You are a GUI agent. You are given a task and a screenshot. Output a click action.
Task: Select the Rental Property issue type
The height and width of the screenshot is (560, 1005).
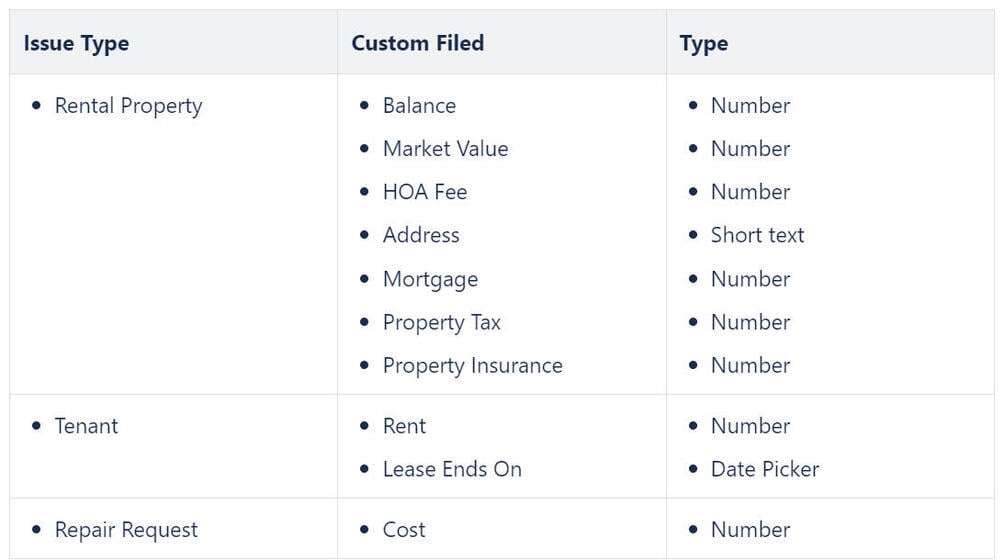point(128,106)
